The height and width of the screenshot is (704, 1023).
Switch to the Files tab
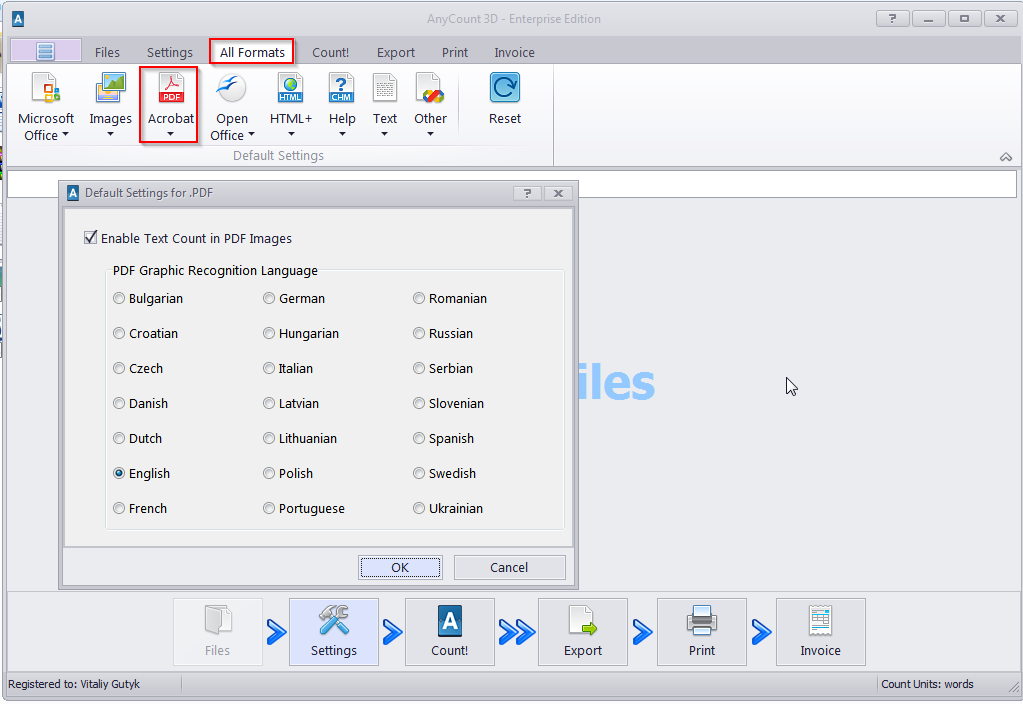coord(107,52)
